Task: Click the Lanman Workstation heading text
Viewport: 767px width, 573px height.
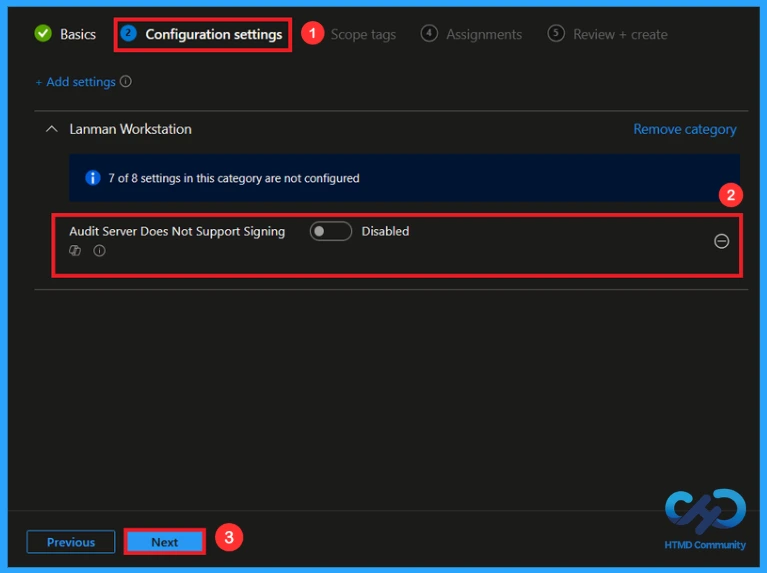Action: tap(130, 129)
